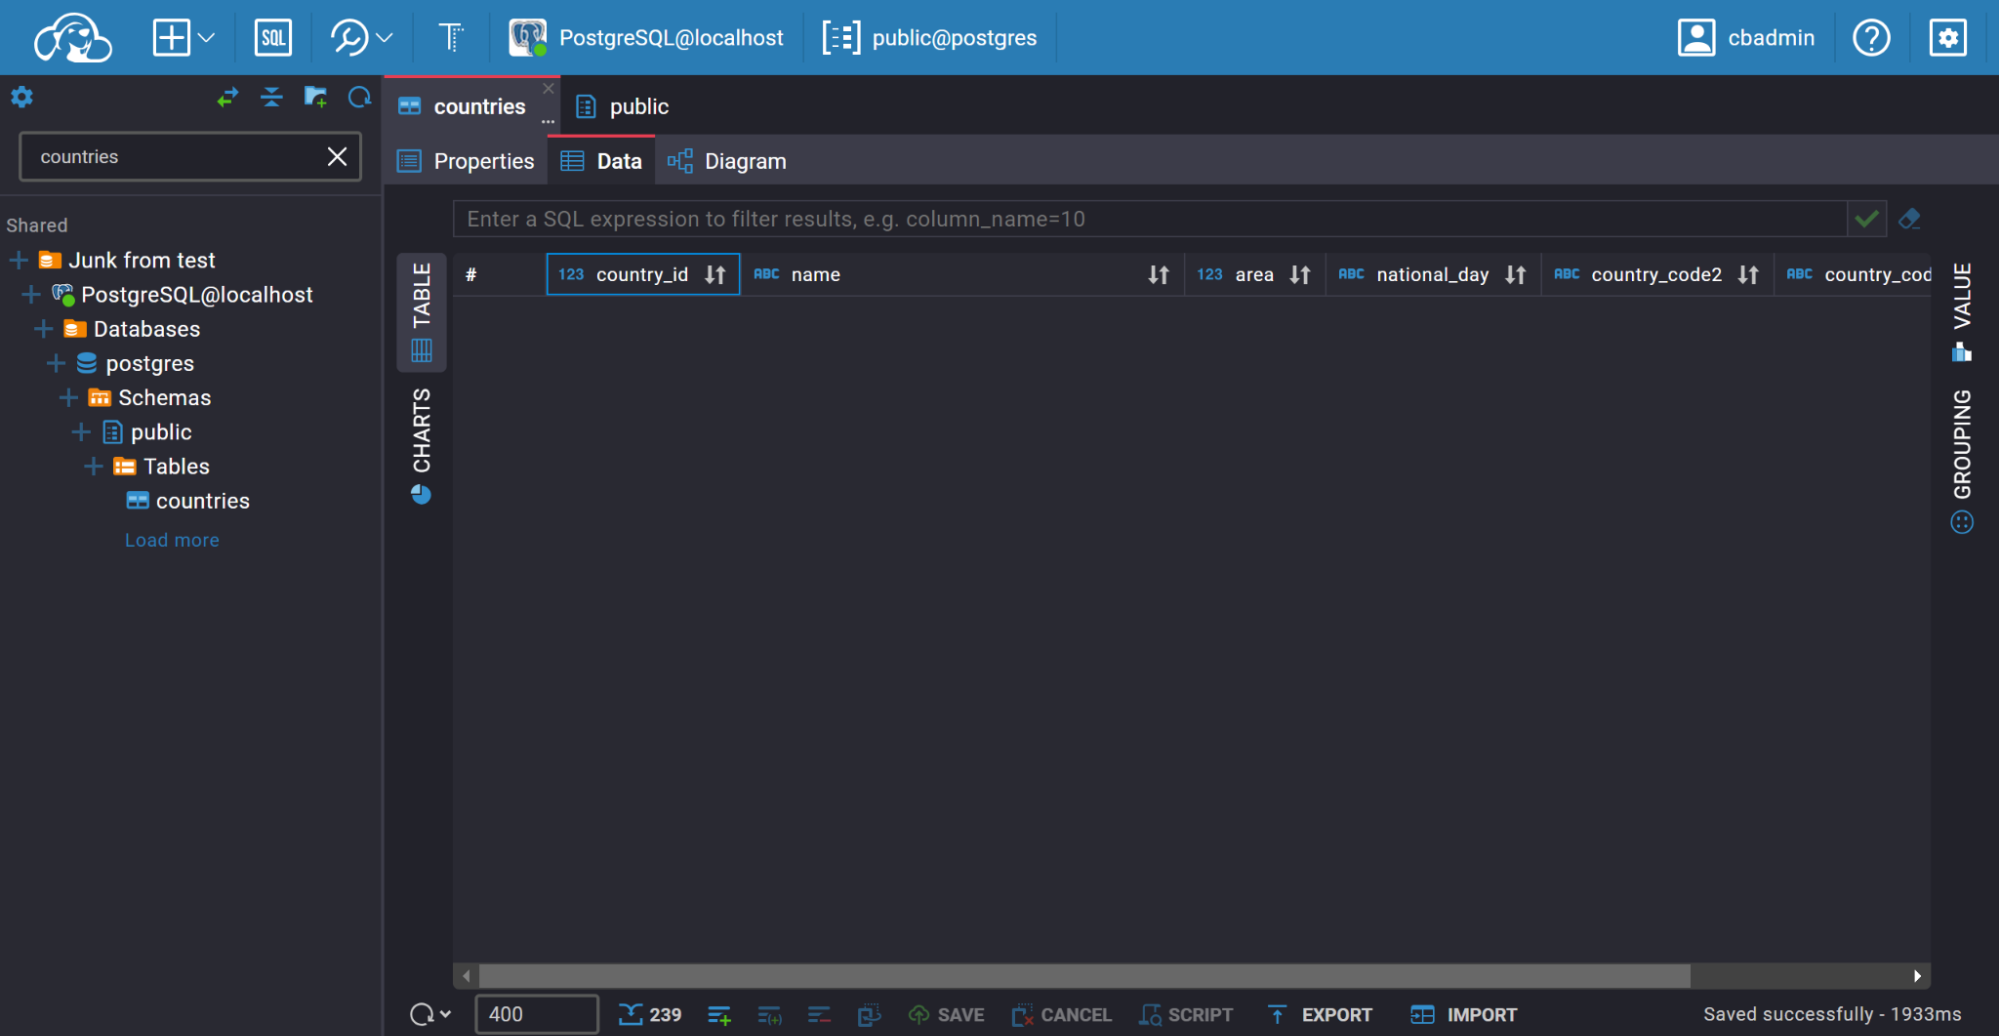Open the search tools dropdown arrow
This screenshot has width=1999, height=1036.
coord(385,38)
